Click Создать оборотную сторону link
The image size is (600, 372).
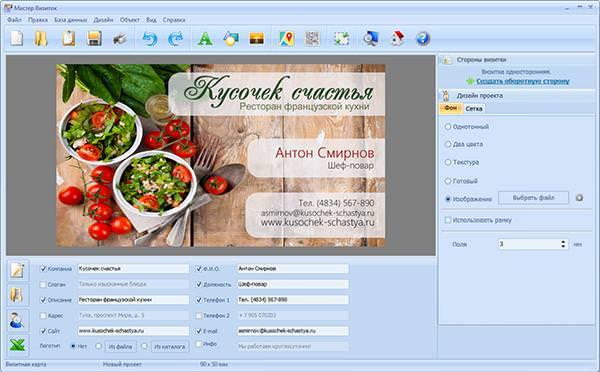tap(523, 81)
